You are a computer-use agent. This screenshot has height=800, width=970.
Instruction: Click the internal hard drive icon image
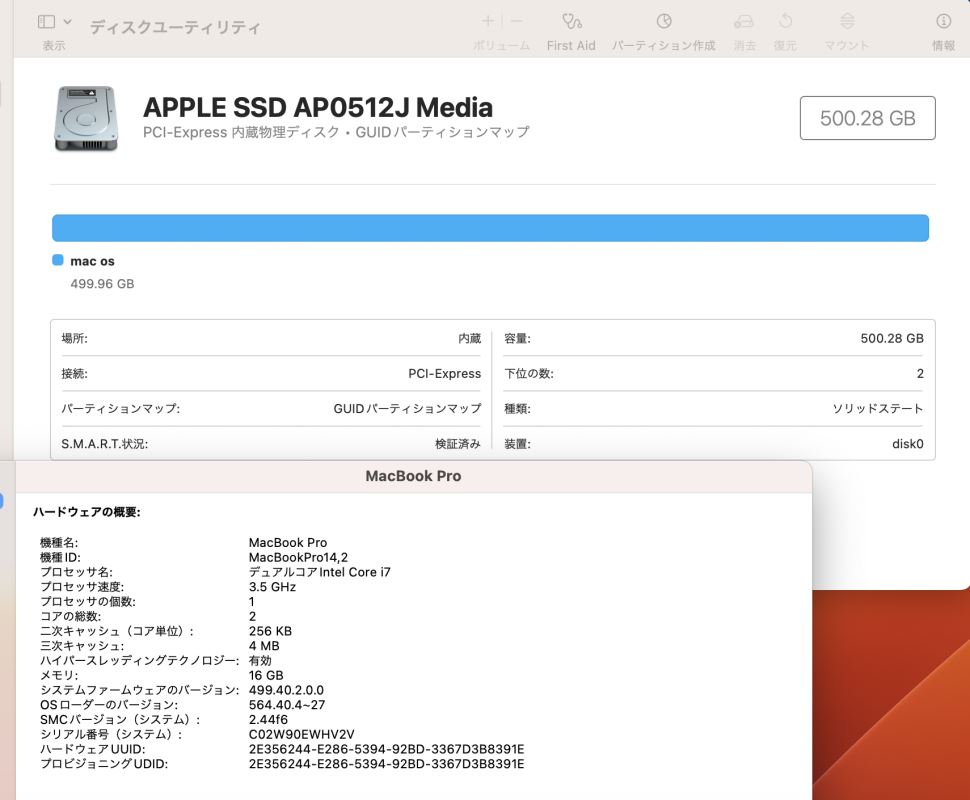(x=86, y=119)
